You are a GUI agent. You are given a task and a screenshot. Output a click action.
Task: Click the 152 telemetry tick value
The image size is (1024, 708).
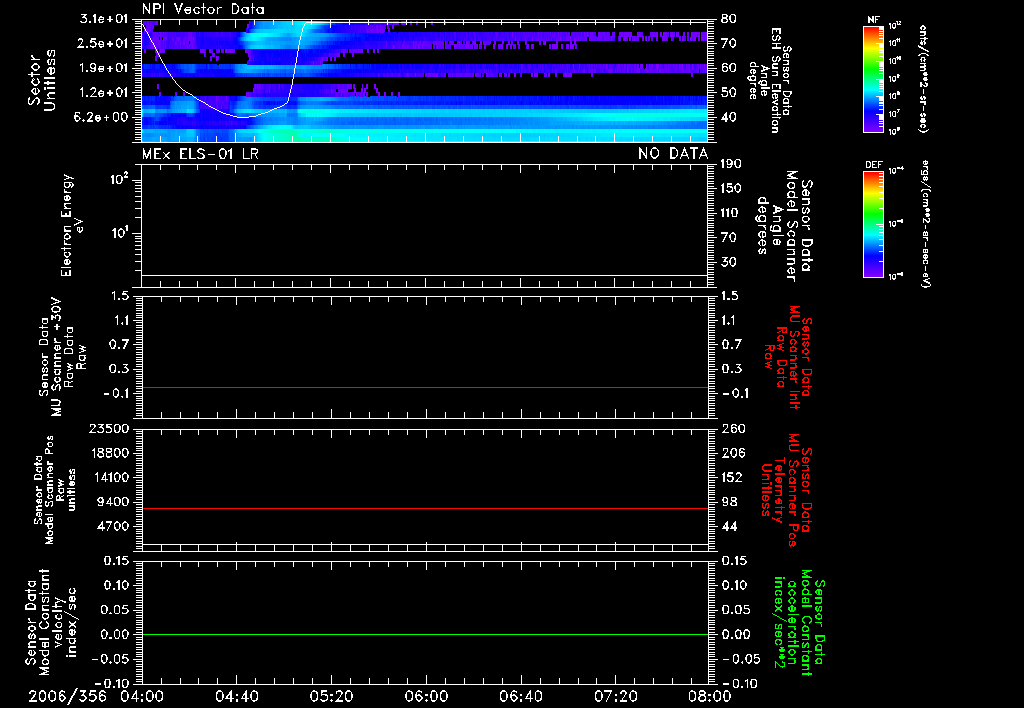732,477
